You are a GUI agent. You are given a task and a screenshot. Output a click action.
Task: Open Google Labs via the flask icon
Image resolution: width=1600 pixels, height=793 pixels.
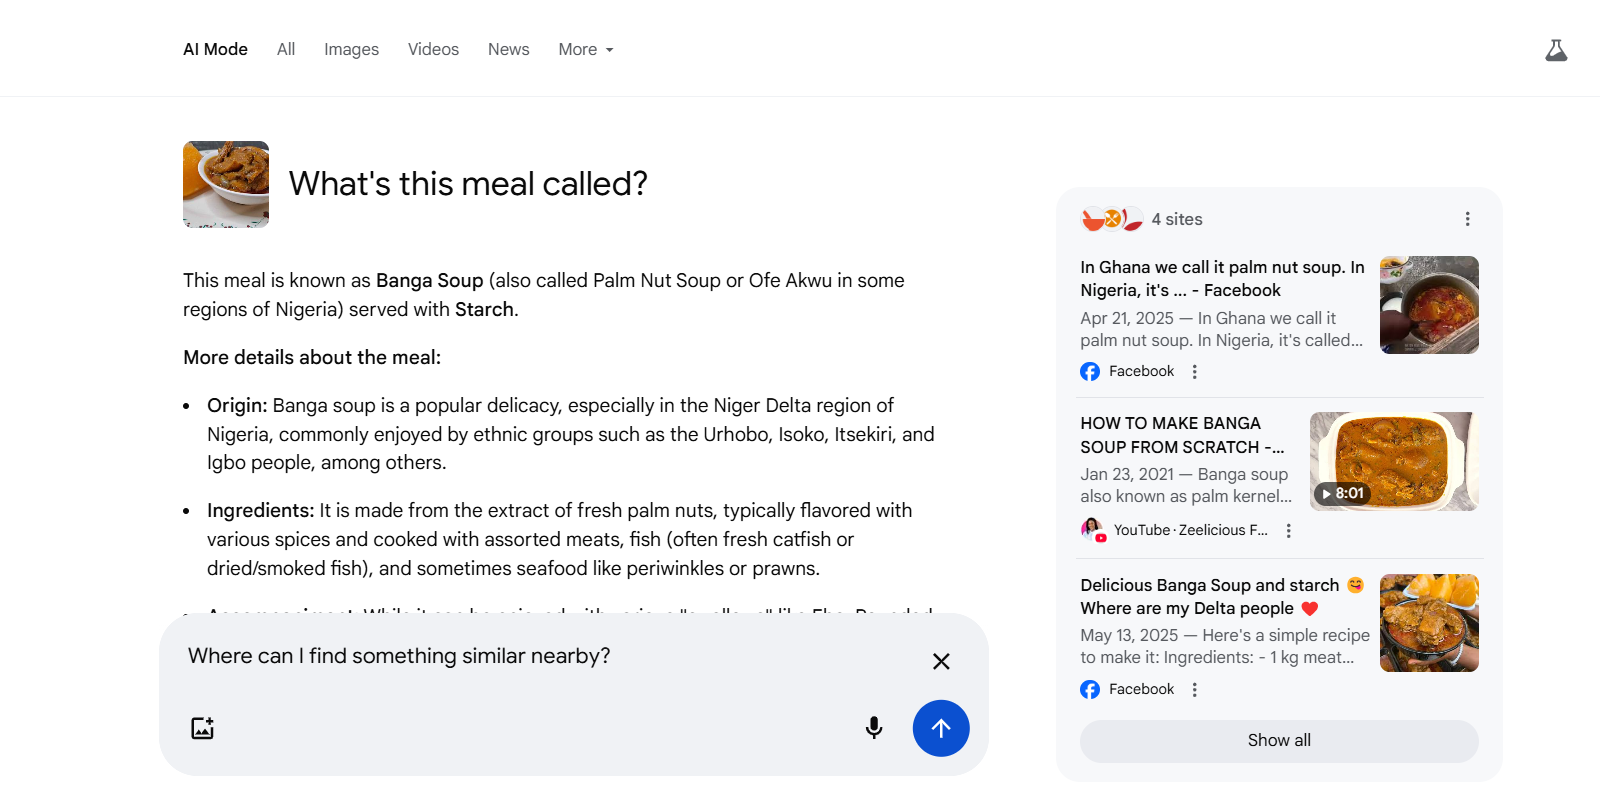click(x=1556, y=50)
